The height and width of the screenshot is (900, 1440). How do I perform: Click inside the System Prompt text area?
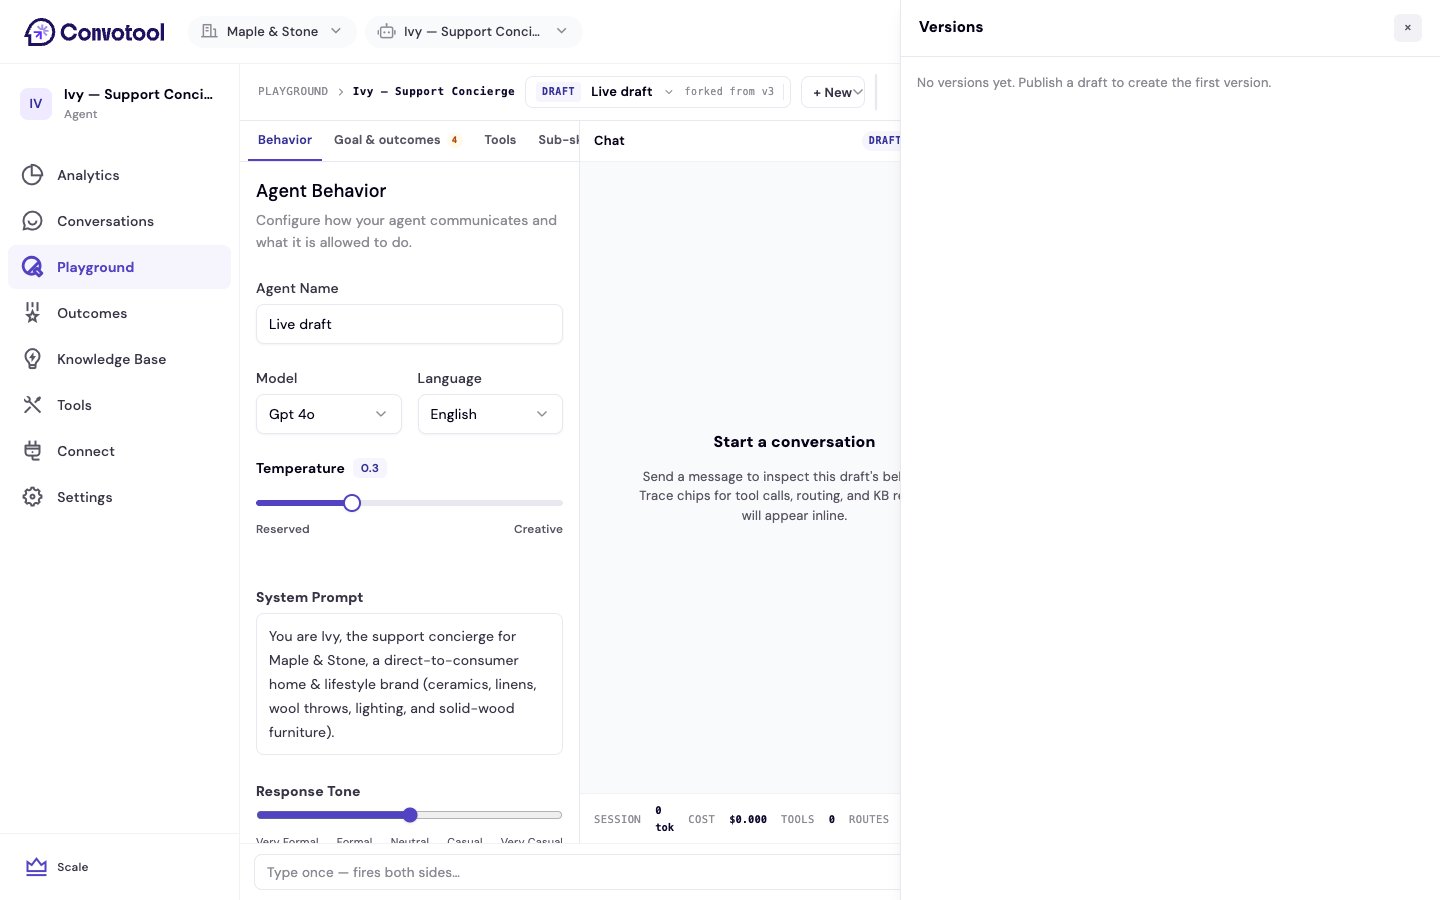[x=409, y=684]
